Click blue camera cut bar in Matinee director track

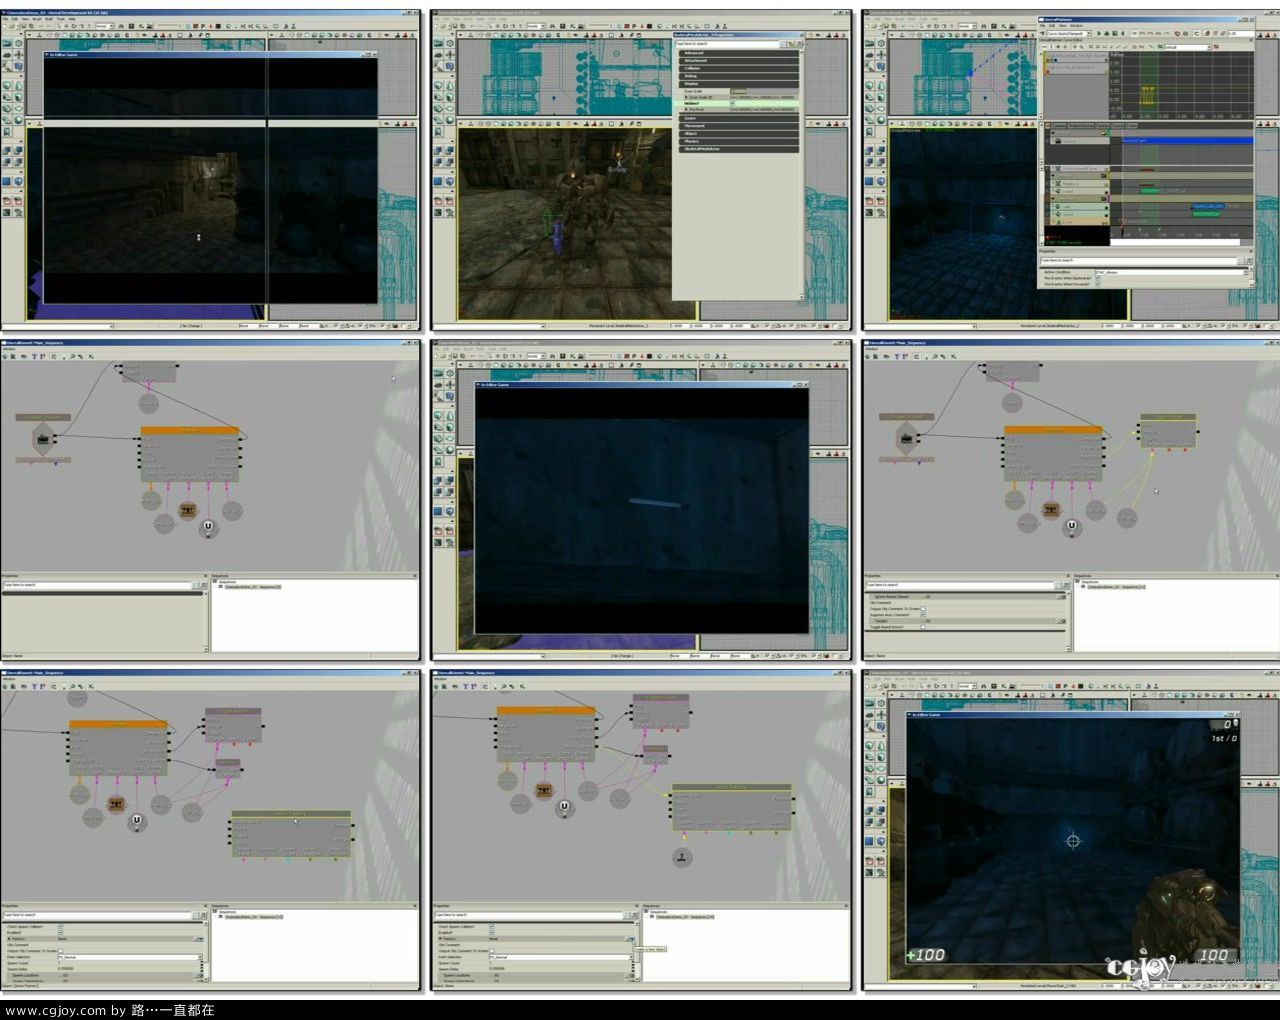(1187, 140)
